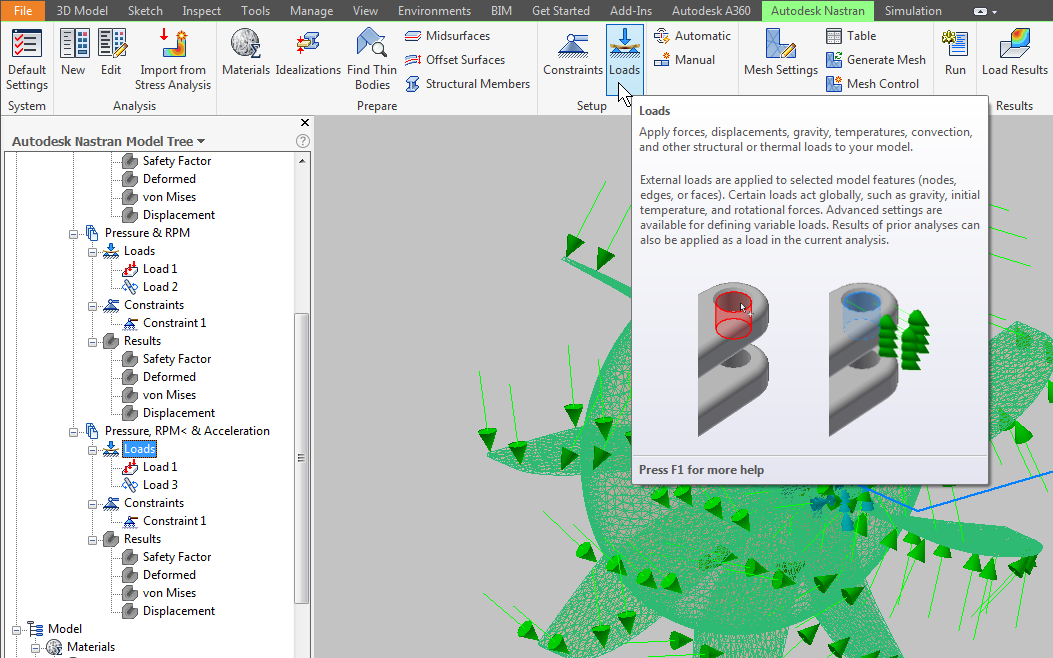This screenshot has width=1053, height=658.
Task: Select the Model tree node
Action: (64, 629)
